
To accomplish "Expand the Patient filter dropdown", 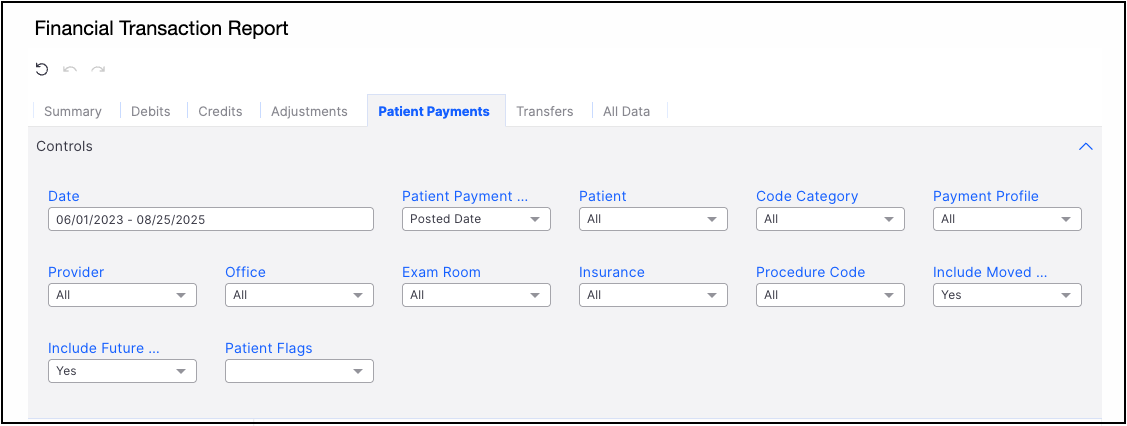I will (653, 219).
